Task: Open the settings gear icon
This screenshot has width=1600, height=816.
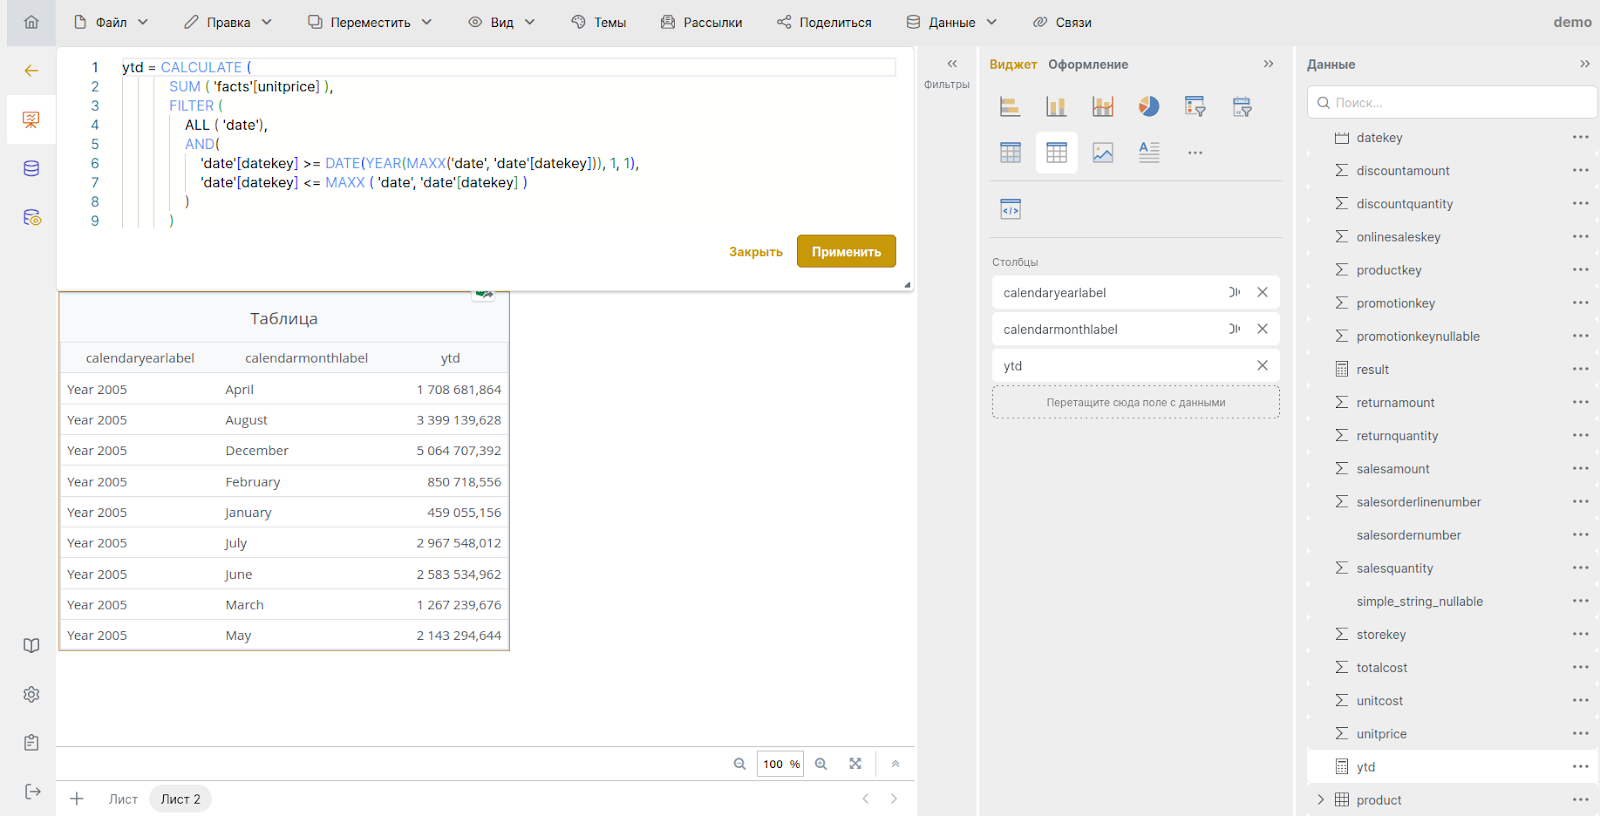Action: click(31, 694)
